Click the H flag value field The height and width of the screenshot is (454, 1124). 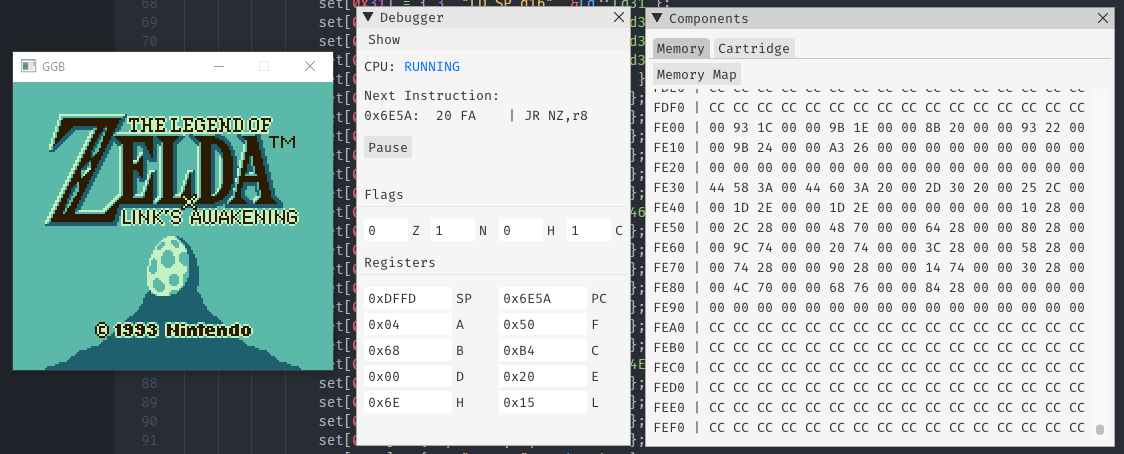pos(520,230)
